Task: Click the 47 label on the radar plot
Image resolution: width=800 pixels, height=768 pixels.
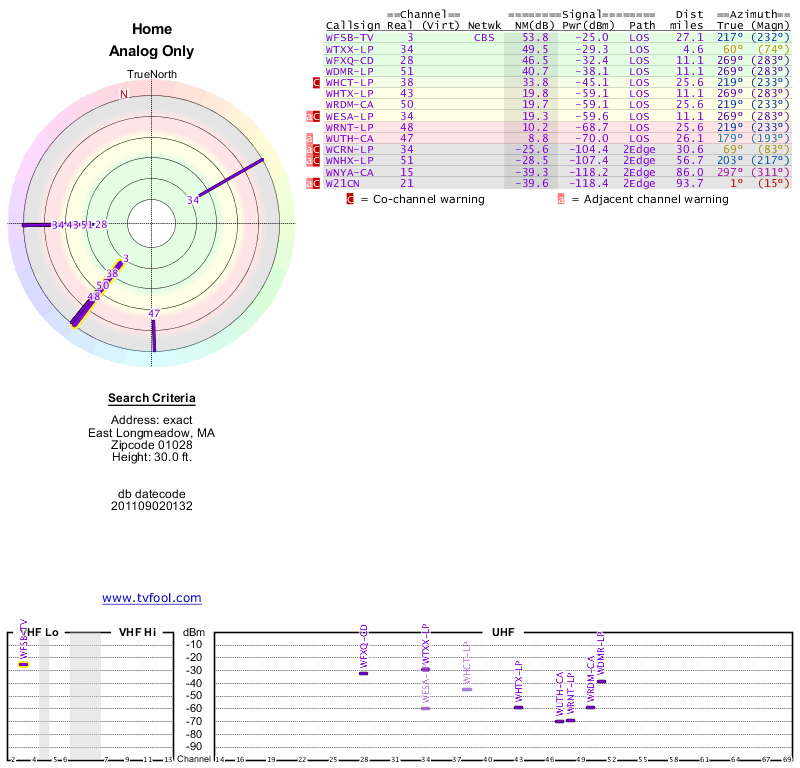Action: click(154, 314)
